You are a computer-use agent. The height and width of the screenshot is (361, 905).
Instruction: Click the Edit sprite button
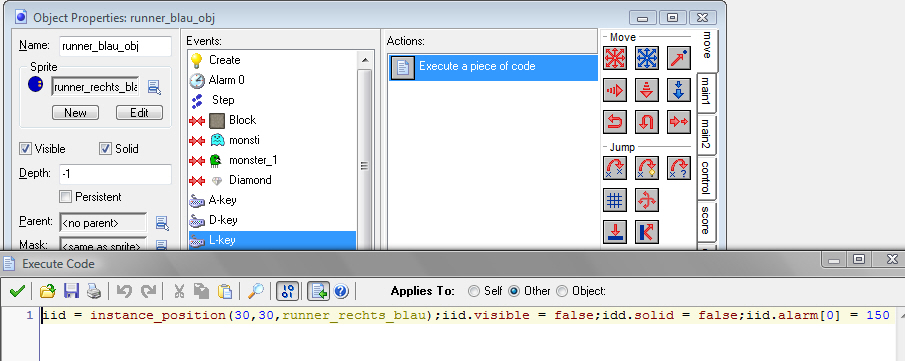[x=139, y=113]
